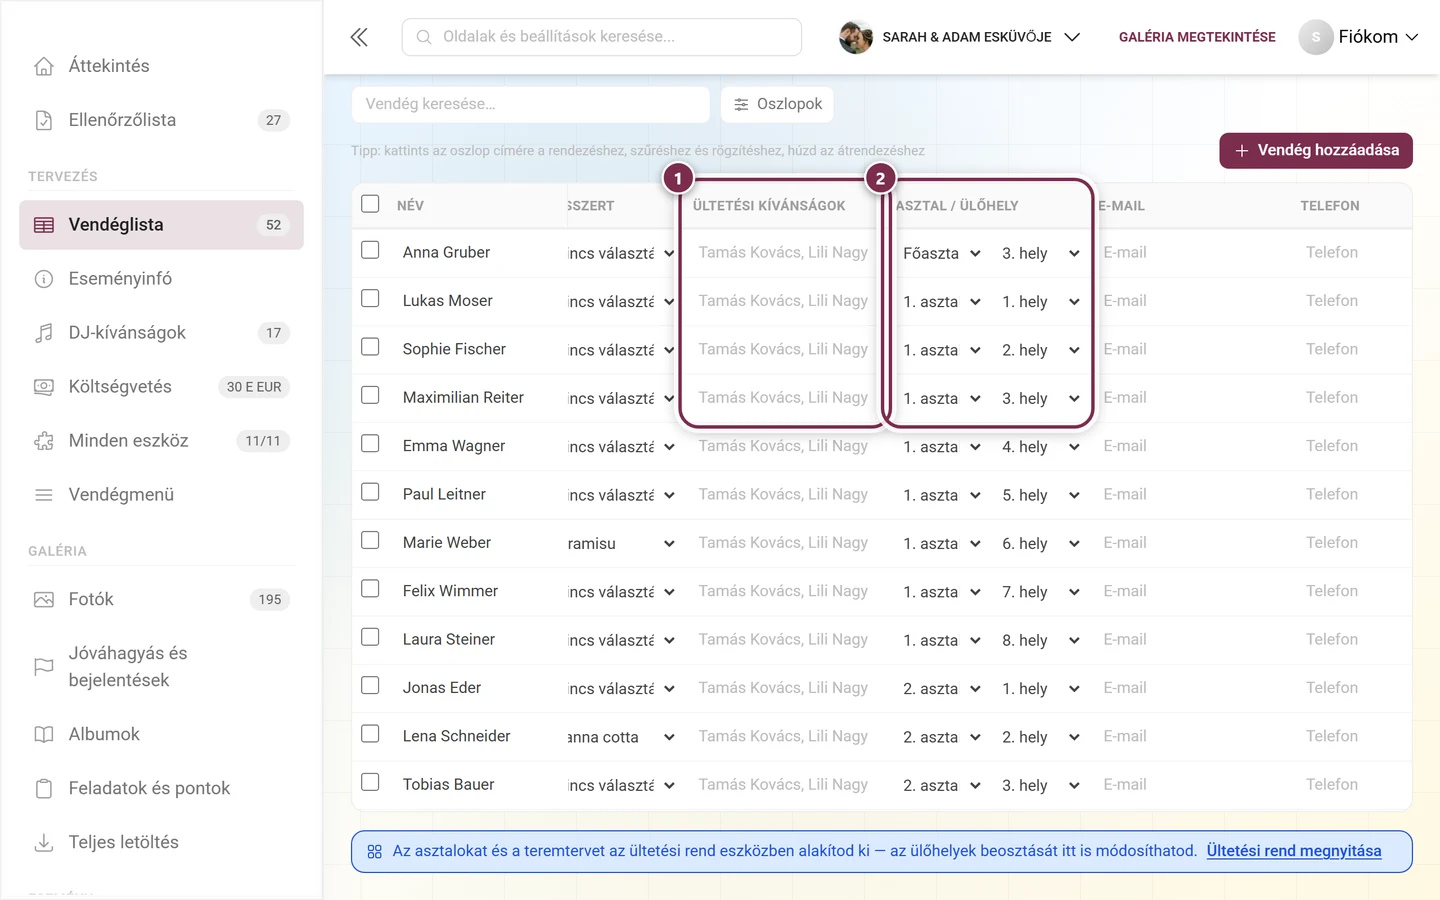Open Lena Schneider's dessert dropdown
This screenshot has width=1440, height=900.
click(621, 738)
